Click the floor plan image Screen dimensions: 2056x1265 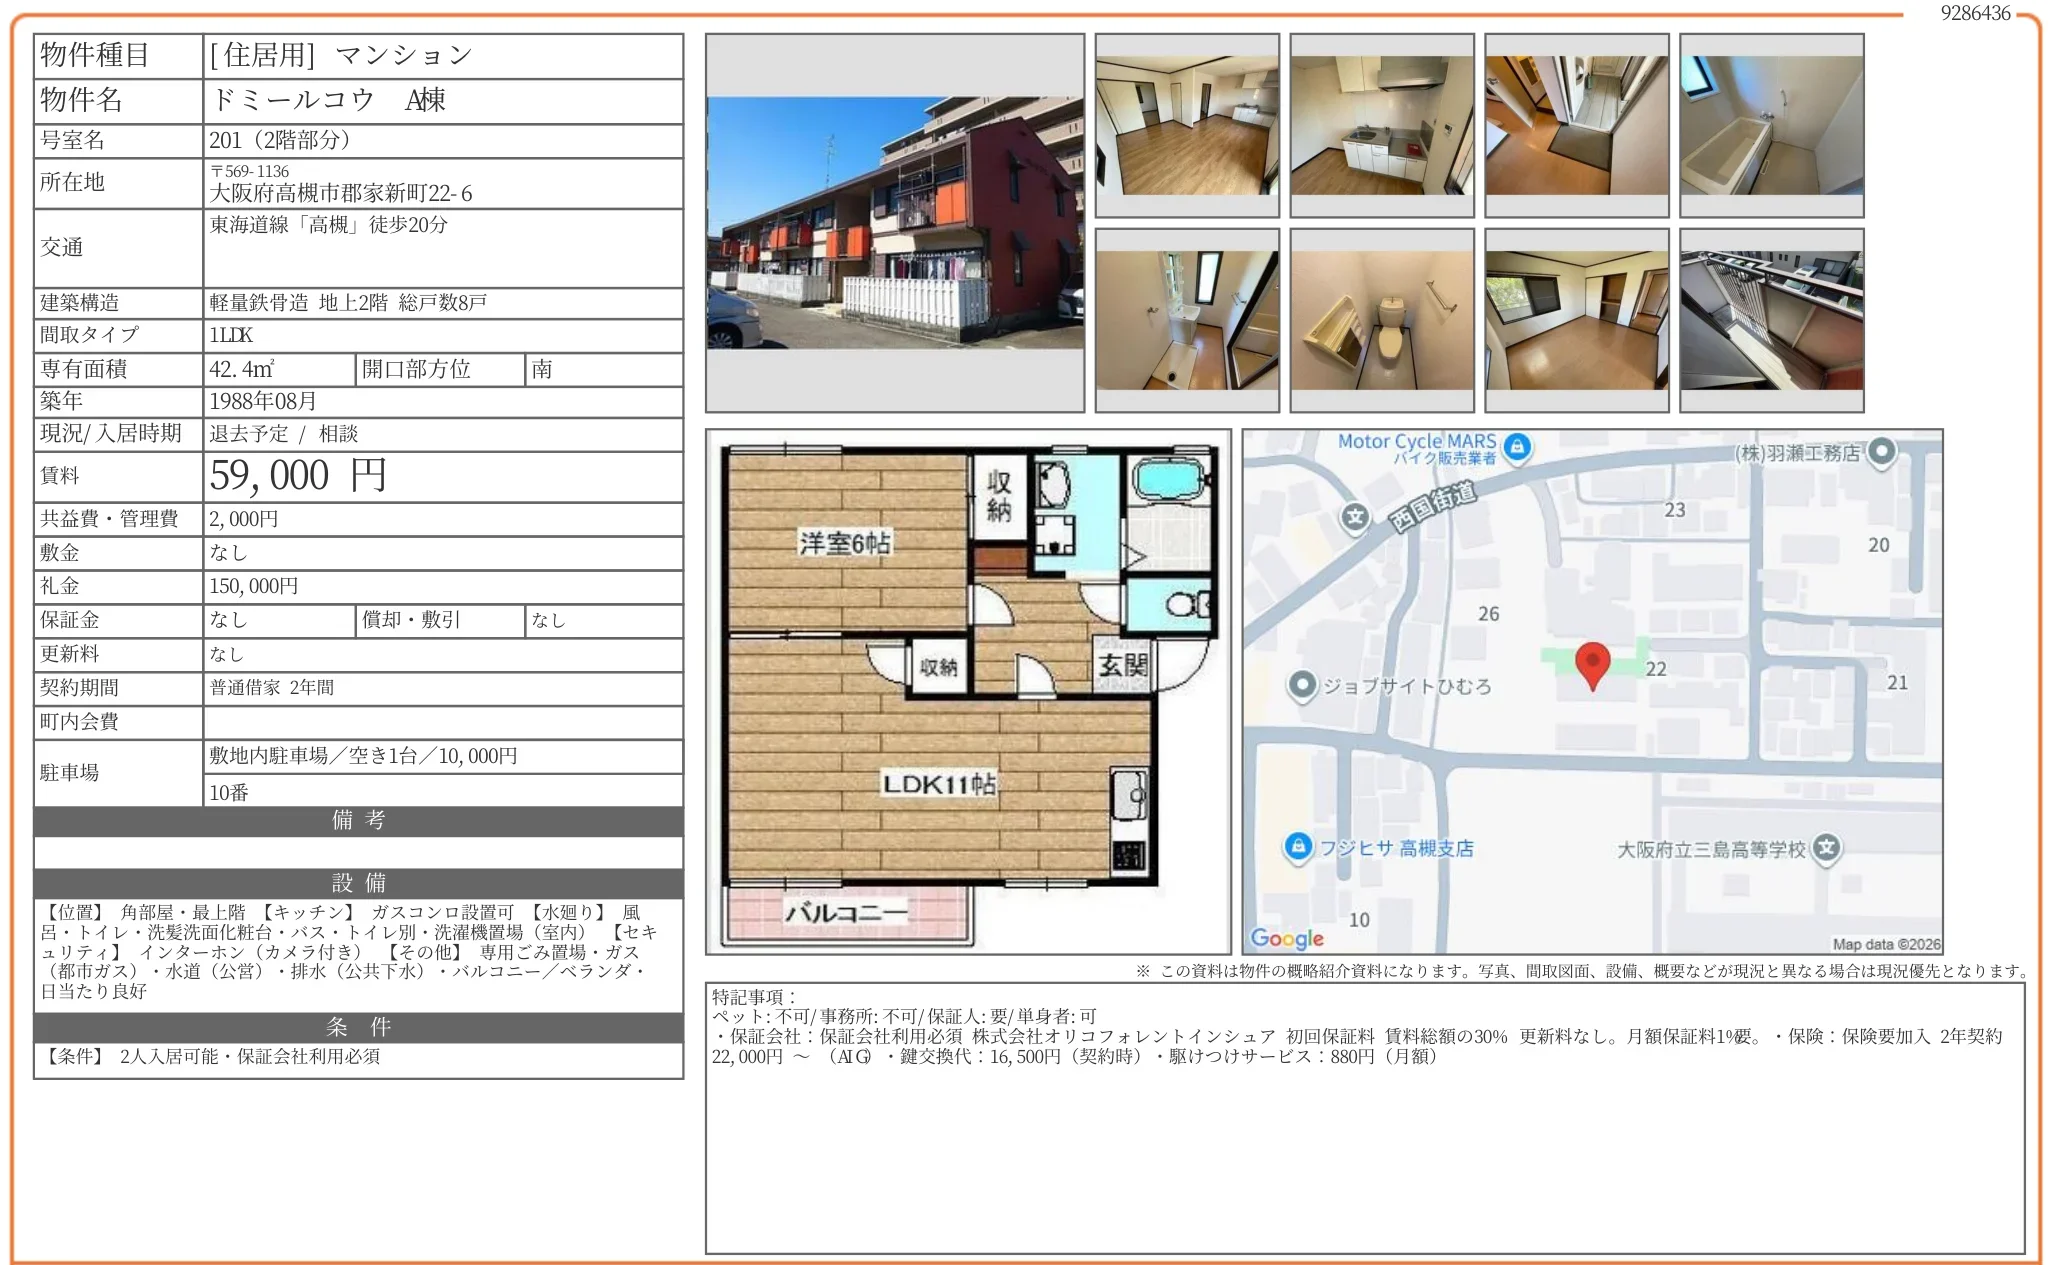pyautogui.click(x=968, y=691)
